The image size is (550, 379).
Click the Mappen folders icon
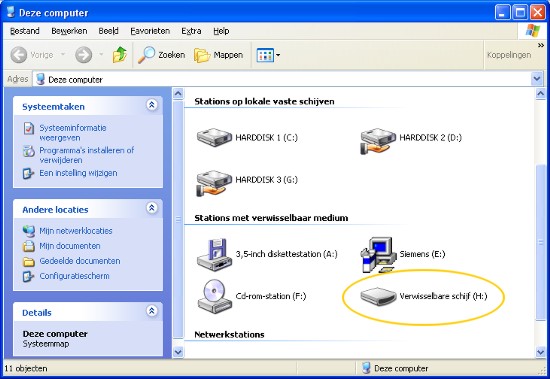click(x=202, y=55)
